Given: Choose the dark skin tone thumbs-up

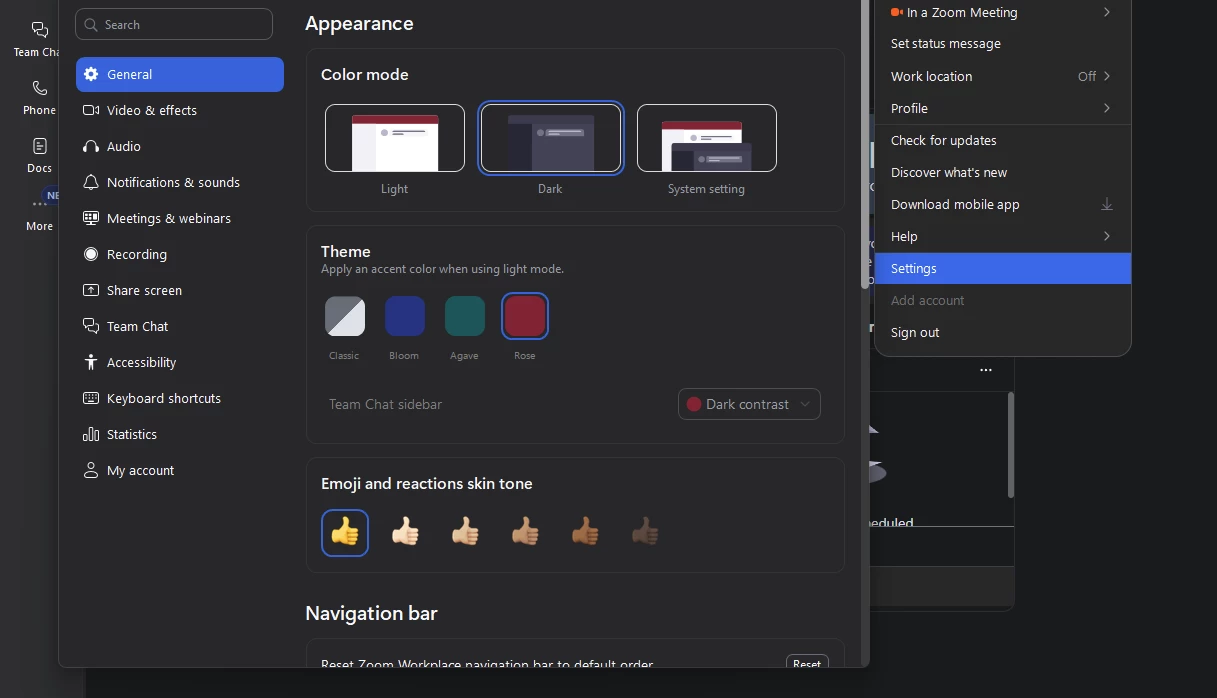Looking at the screenshot, I should point(645,532).
